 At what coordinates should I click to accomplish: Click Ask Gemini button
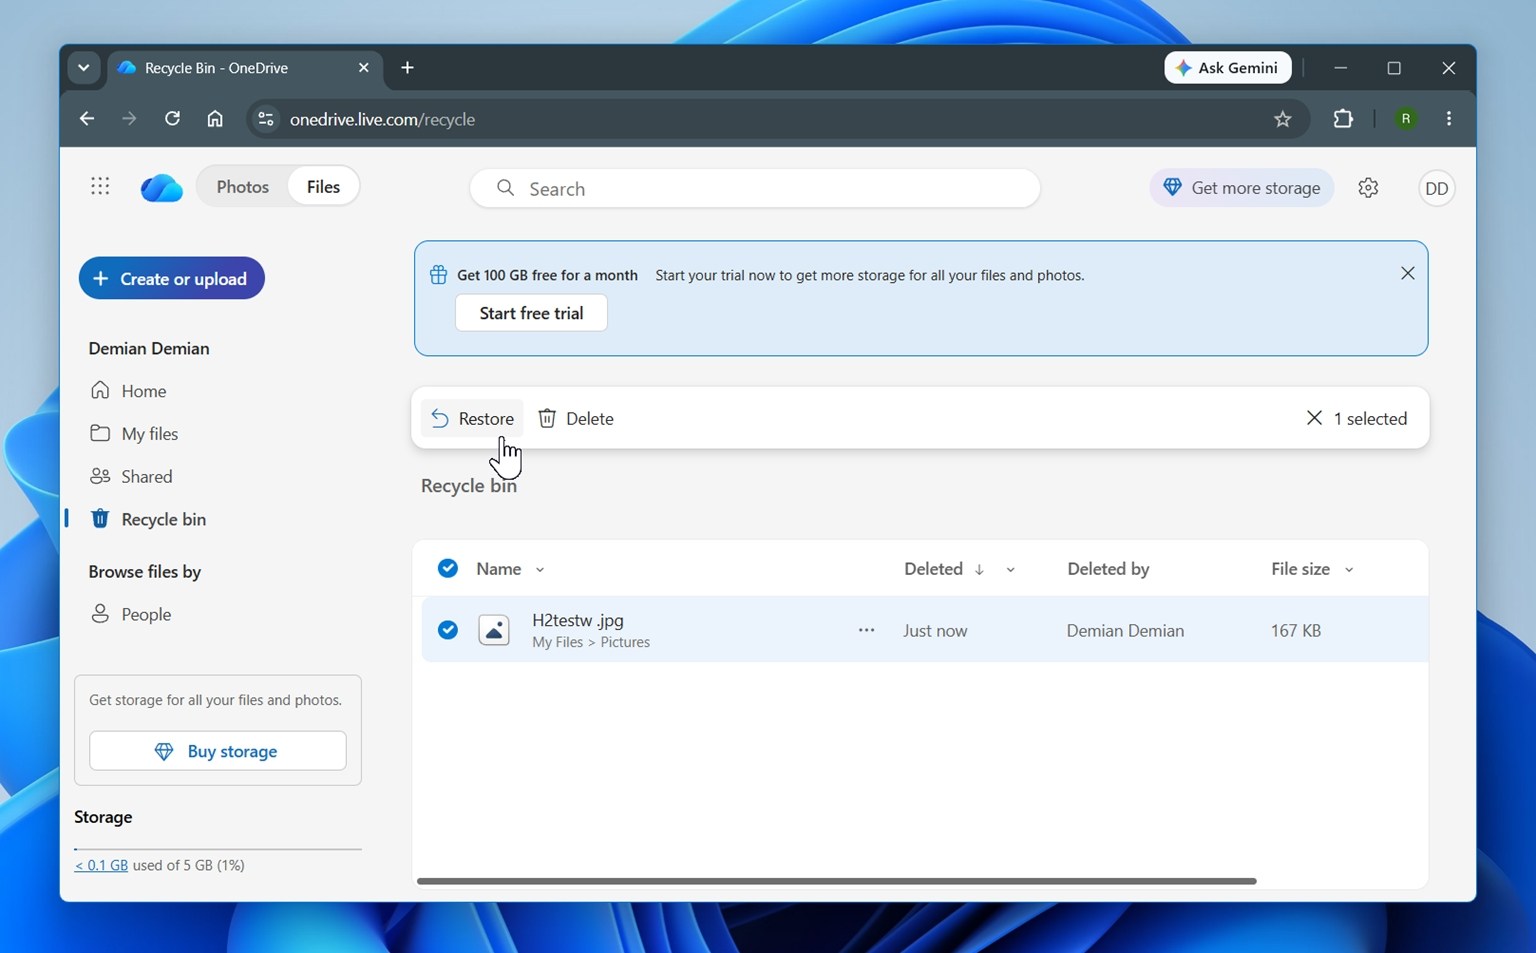pyautogui.click(x=1227, y=68)
